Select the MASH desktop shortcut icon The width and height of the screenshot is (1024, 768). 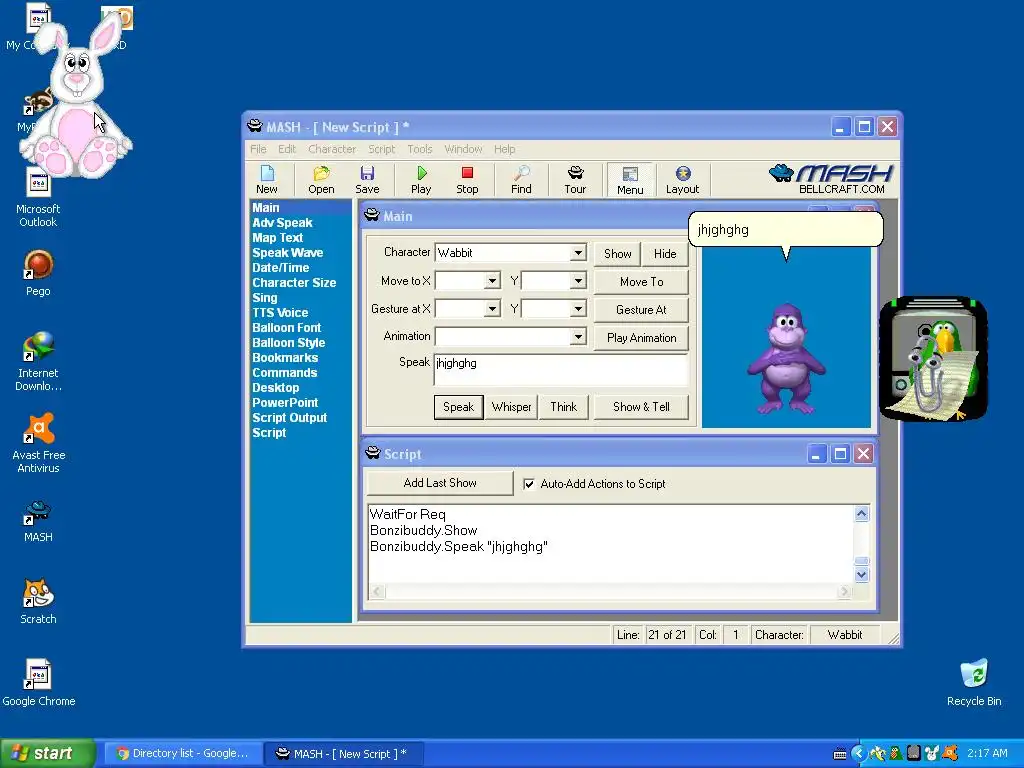tap(38, 521)
